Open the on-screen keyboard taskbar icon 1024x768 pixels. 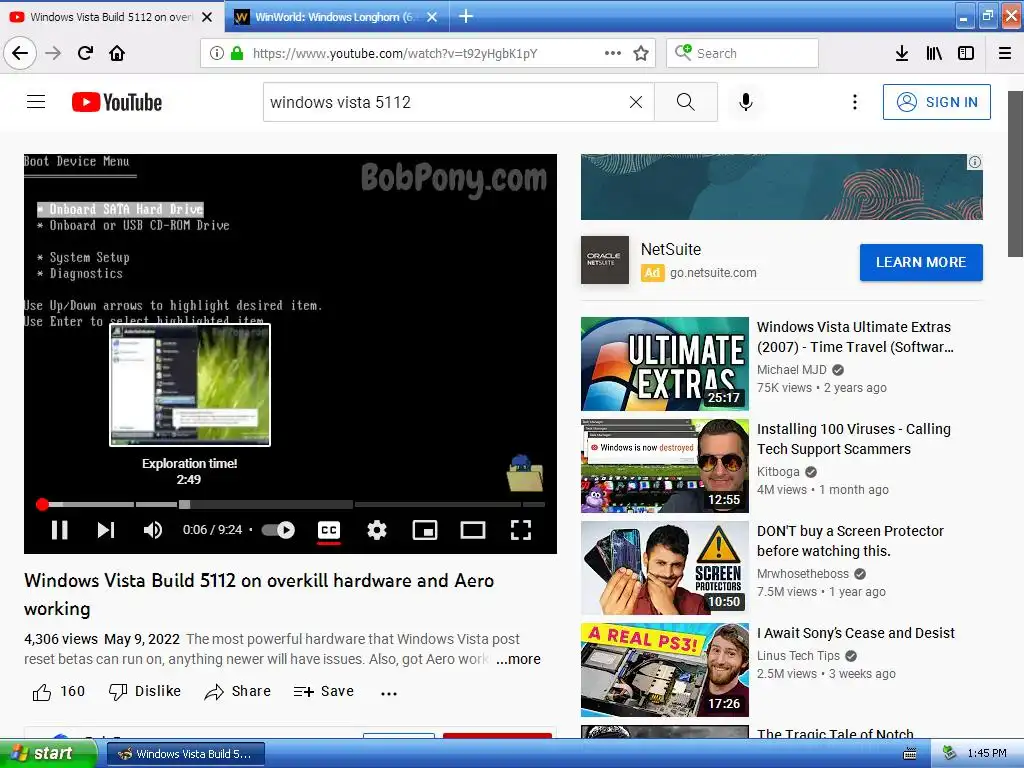pyautogui.click(x=909, y=754)
